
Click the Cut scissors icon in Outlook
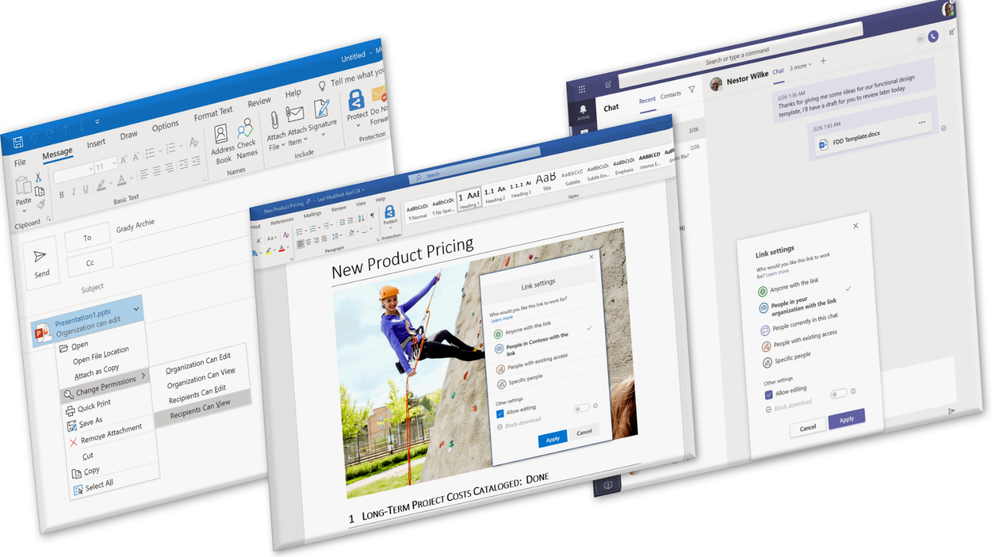[38, 178]
